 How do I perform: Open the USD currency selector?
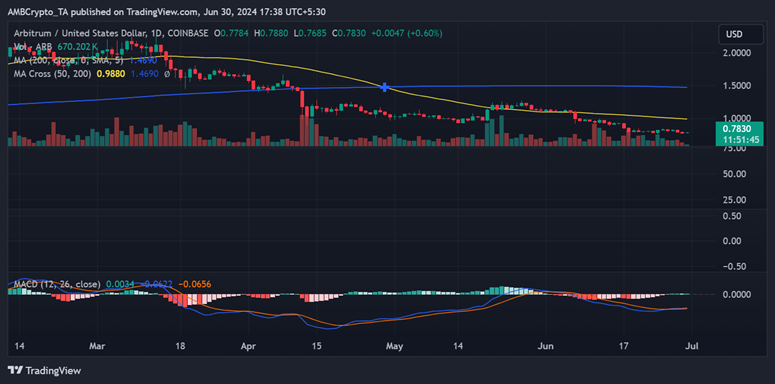click(740, 35)
